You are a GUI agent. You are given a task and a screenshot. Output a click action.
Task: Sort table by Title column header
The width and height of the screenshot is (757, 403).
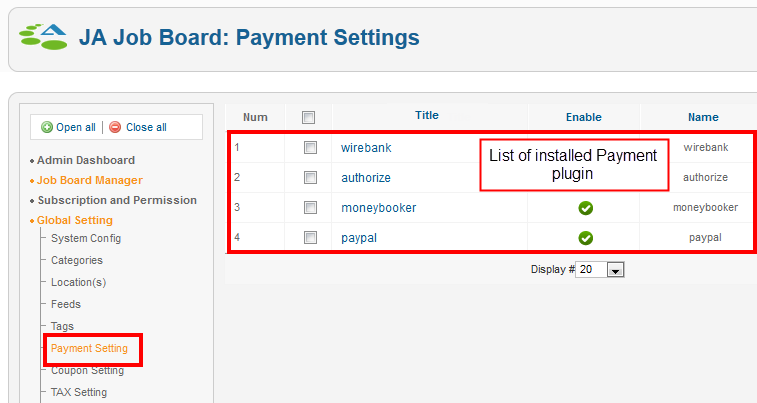(427, 115)
